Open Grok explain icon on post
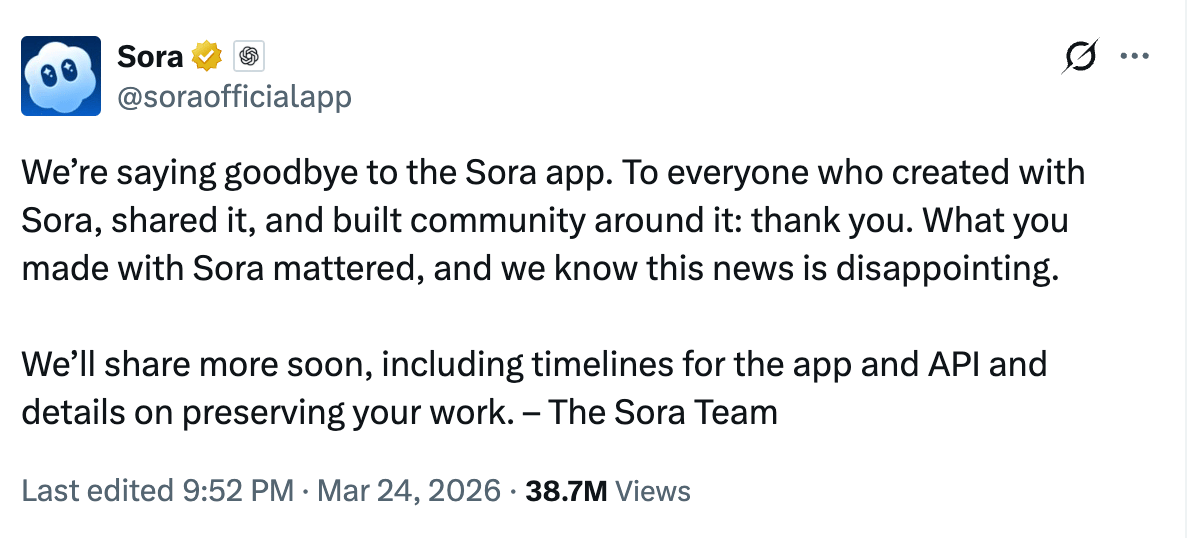 [x=1080, y=57]
